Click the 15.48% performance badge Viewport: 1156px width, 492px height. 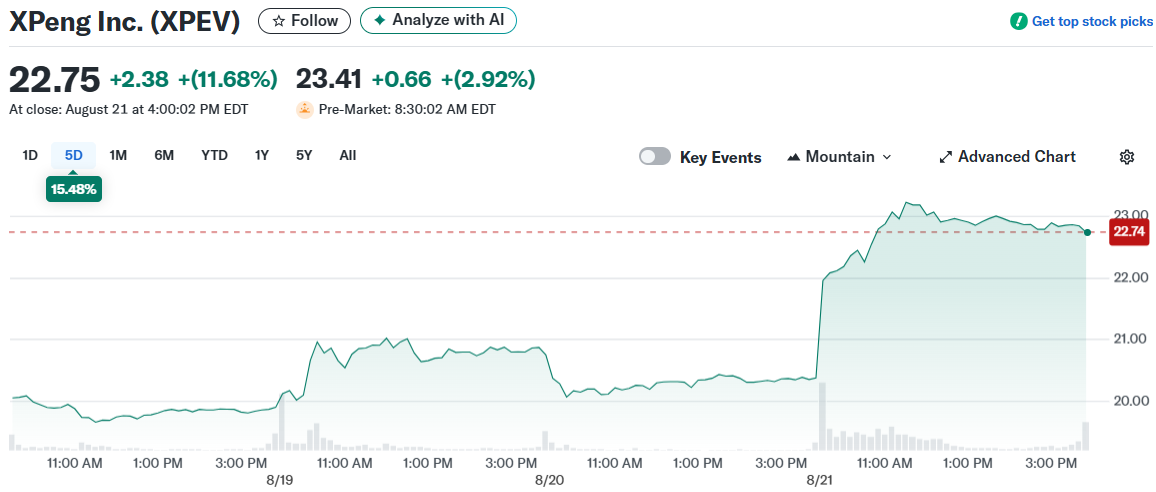(x=74, y=189)
